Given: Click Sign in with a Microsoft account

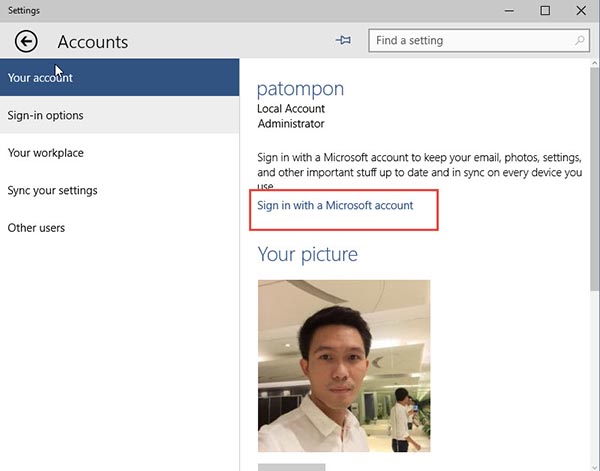Looking at the screenshot, I should pos(335,205).
